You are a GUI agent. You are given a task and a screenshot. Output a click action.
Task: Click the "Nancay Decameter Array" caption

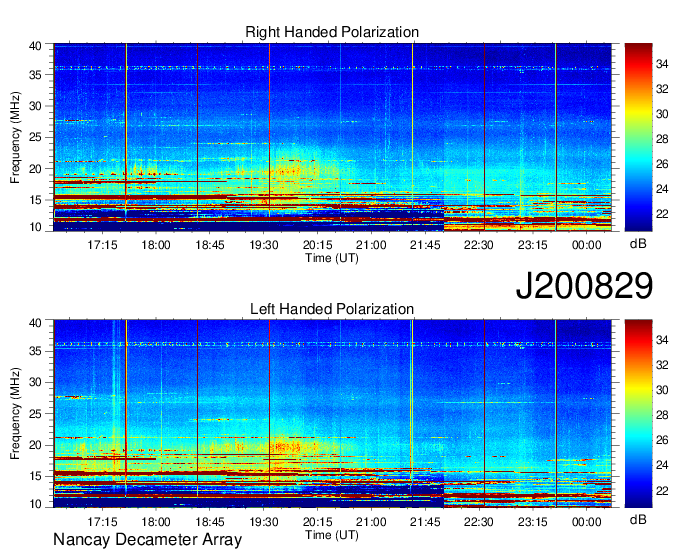147,540
